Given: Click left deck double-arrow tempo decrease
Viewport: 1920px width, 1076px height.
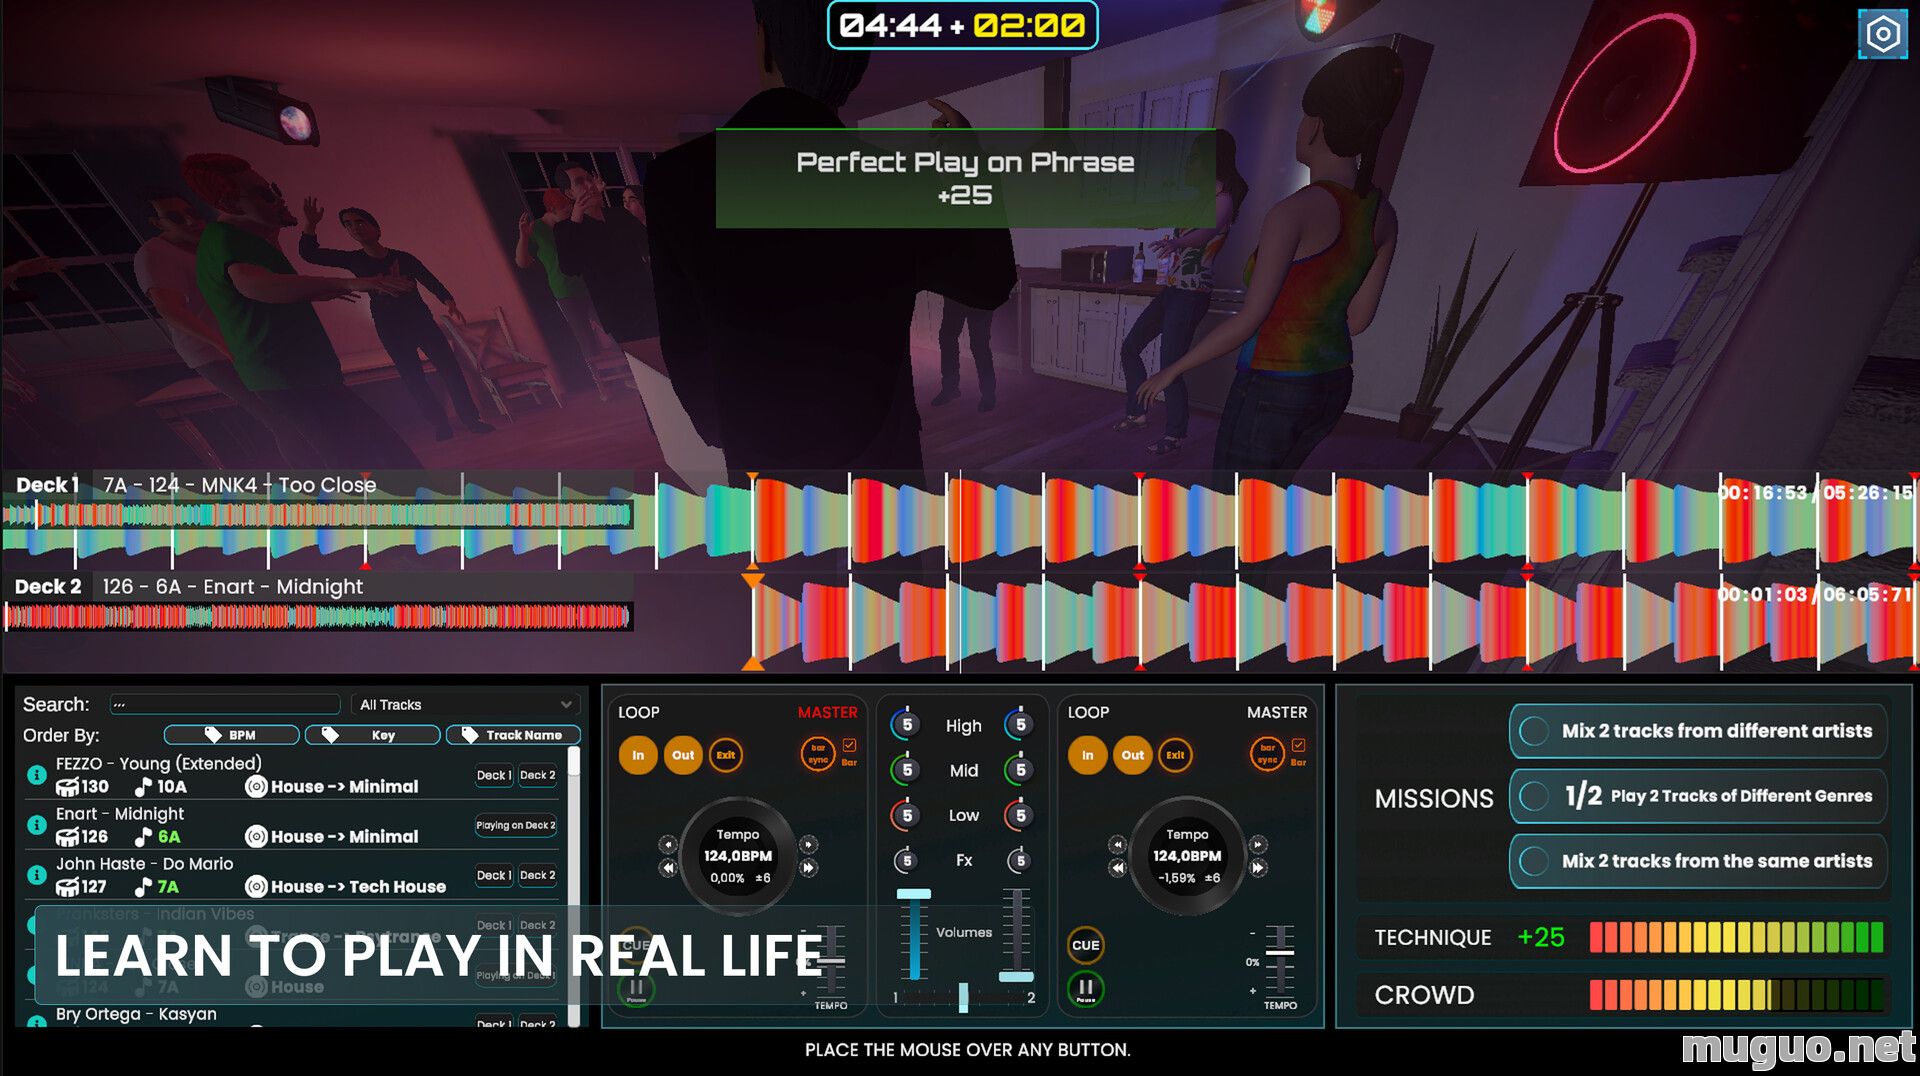Looking at the screenshot, I should (668, 868).
